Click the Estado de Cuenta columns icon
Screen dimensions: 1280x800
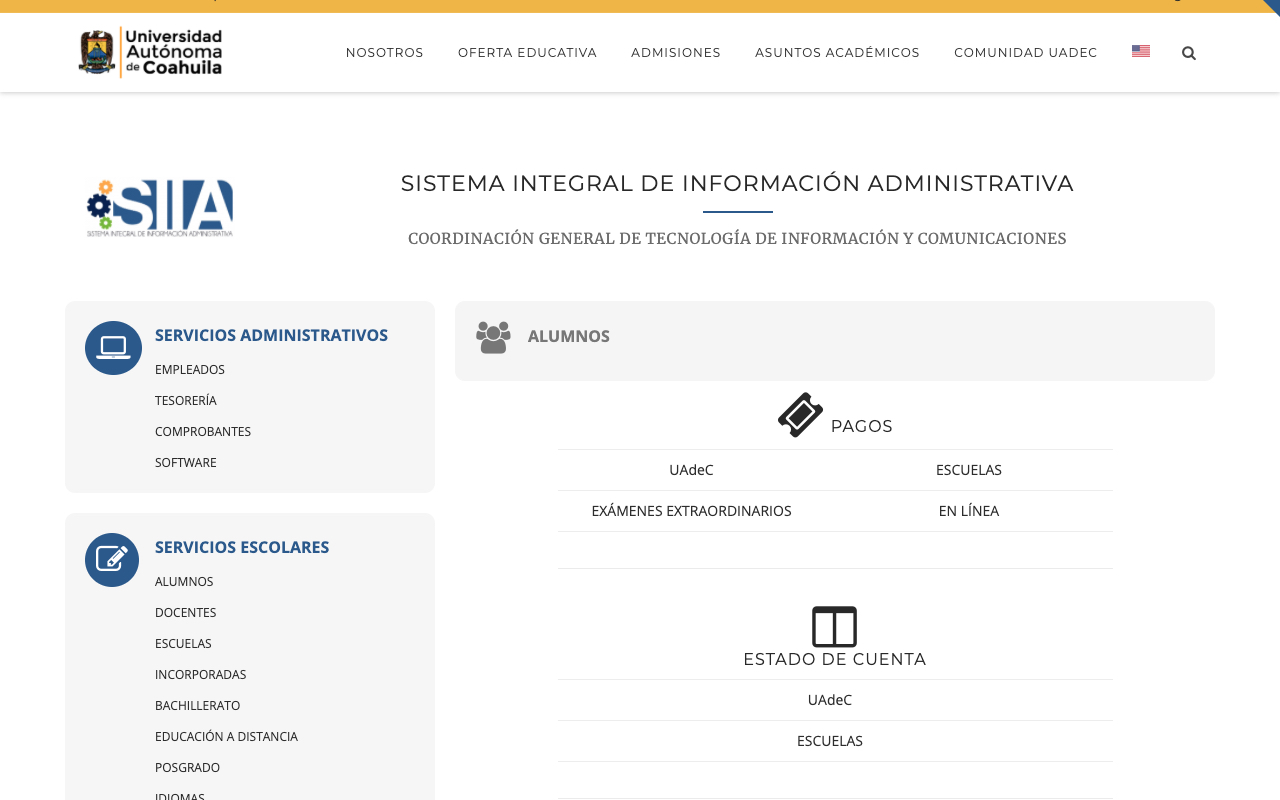click(x=834, y=627)
